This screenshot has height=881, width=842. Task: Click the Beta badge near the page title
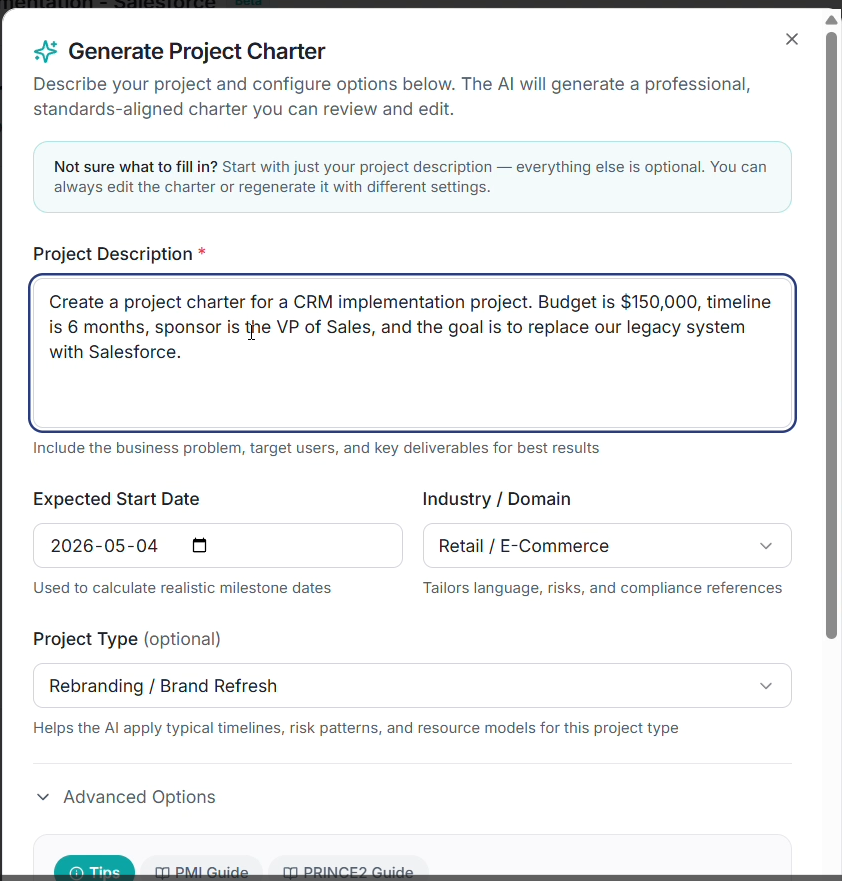pos(248,3)
